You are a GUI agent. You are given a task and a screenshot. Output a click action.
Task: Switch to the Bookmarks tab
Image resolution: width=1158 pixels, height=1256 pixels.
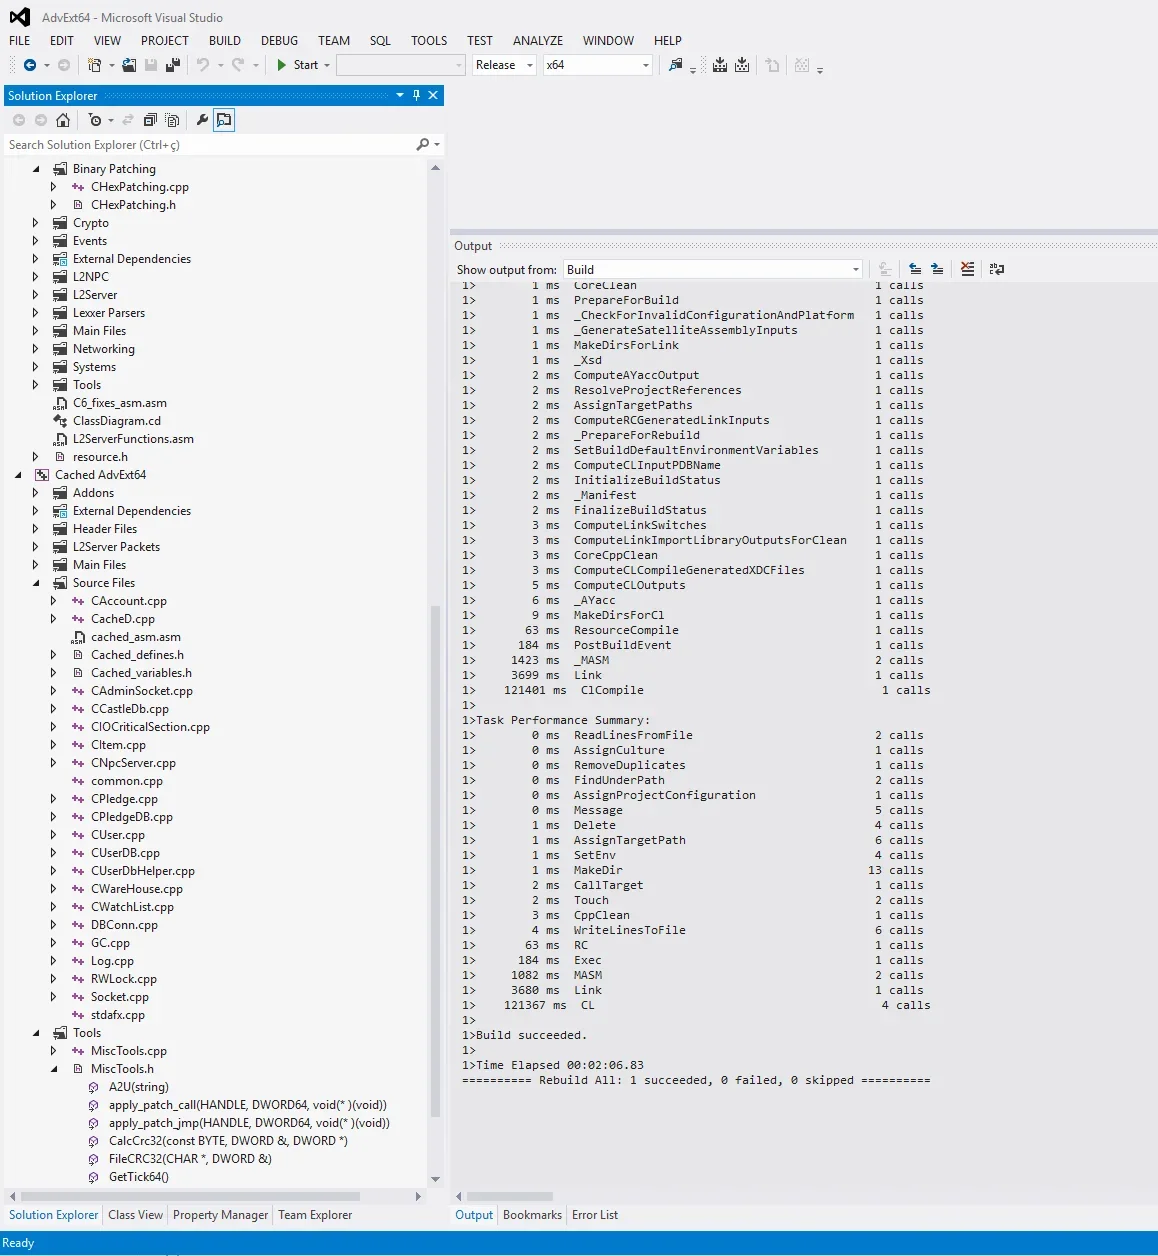click(x=532, y=1215)
